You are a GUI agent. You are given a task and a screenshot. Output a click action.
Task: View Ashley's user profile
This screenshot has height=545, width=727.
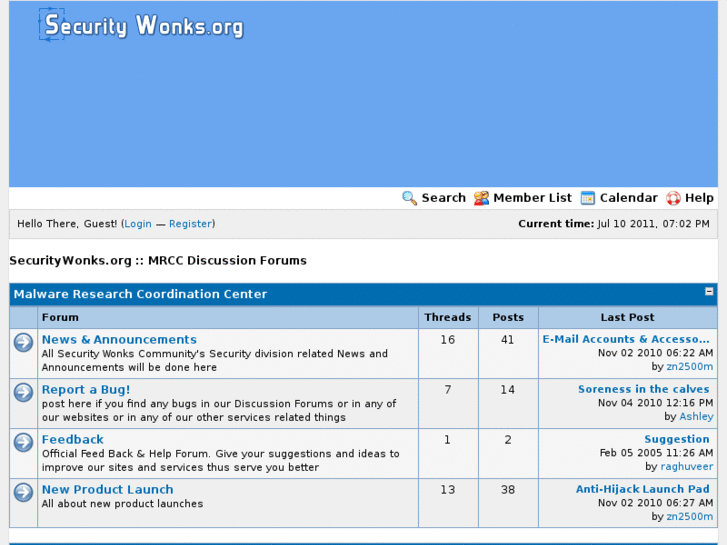(x=696, y=417)
